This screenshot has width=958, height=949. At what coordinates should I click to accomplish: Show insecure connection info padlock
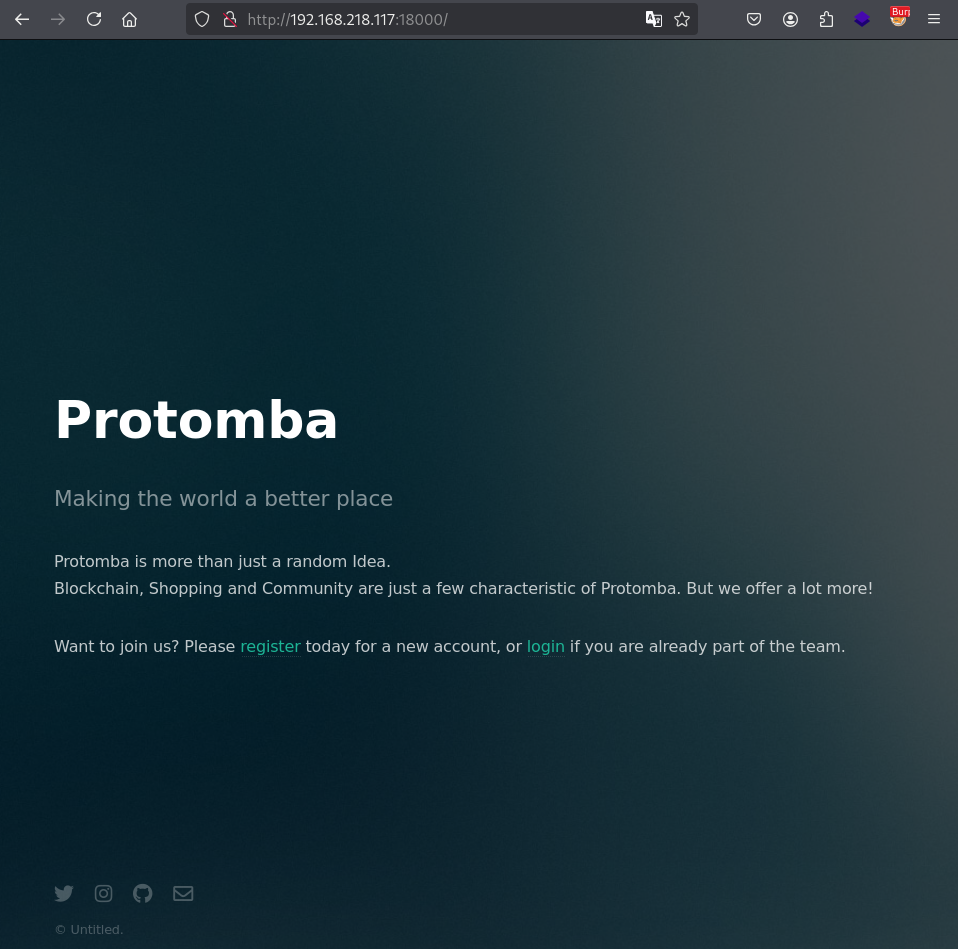pyautogui.click(x=230, y=20)
